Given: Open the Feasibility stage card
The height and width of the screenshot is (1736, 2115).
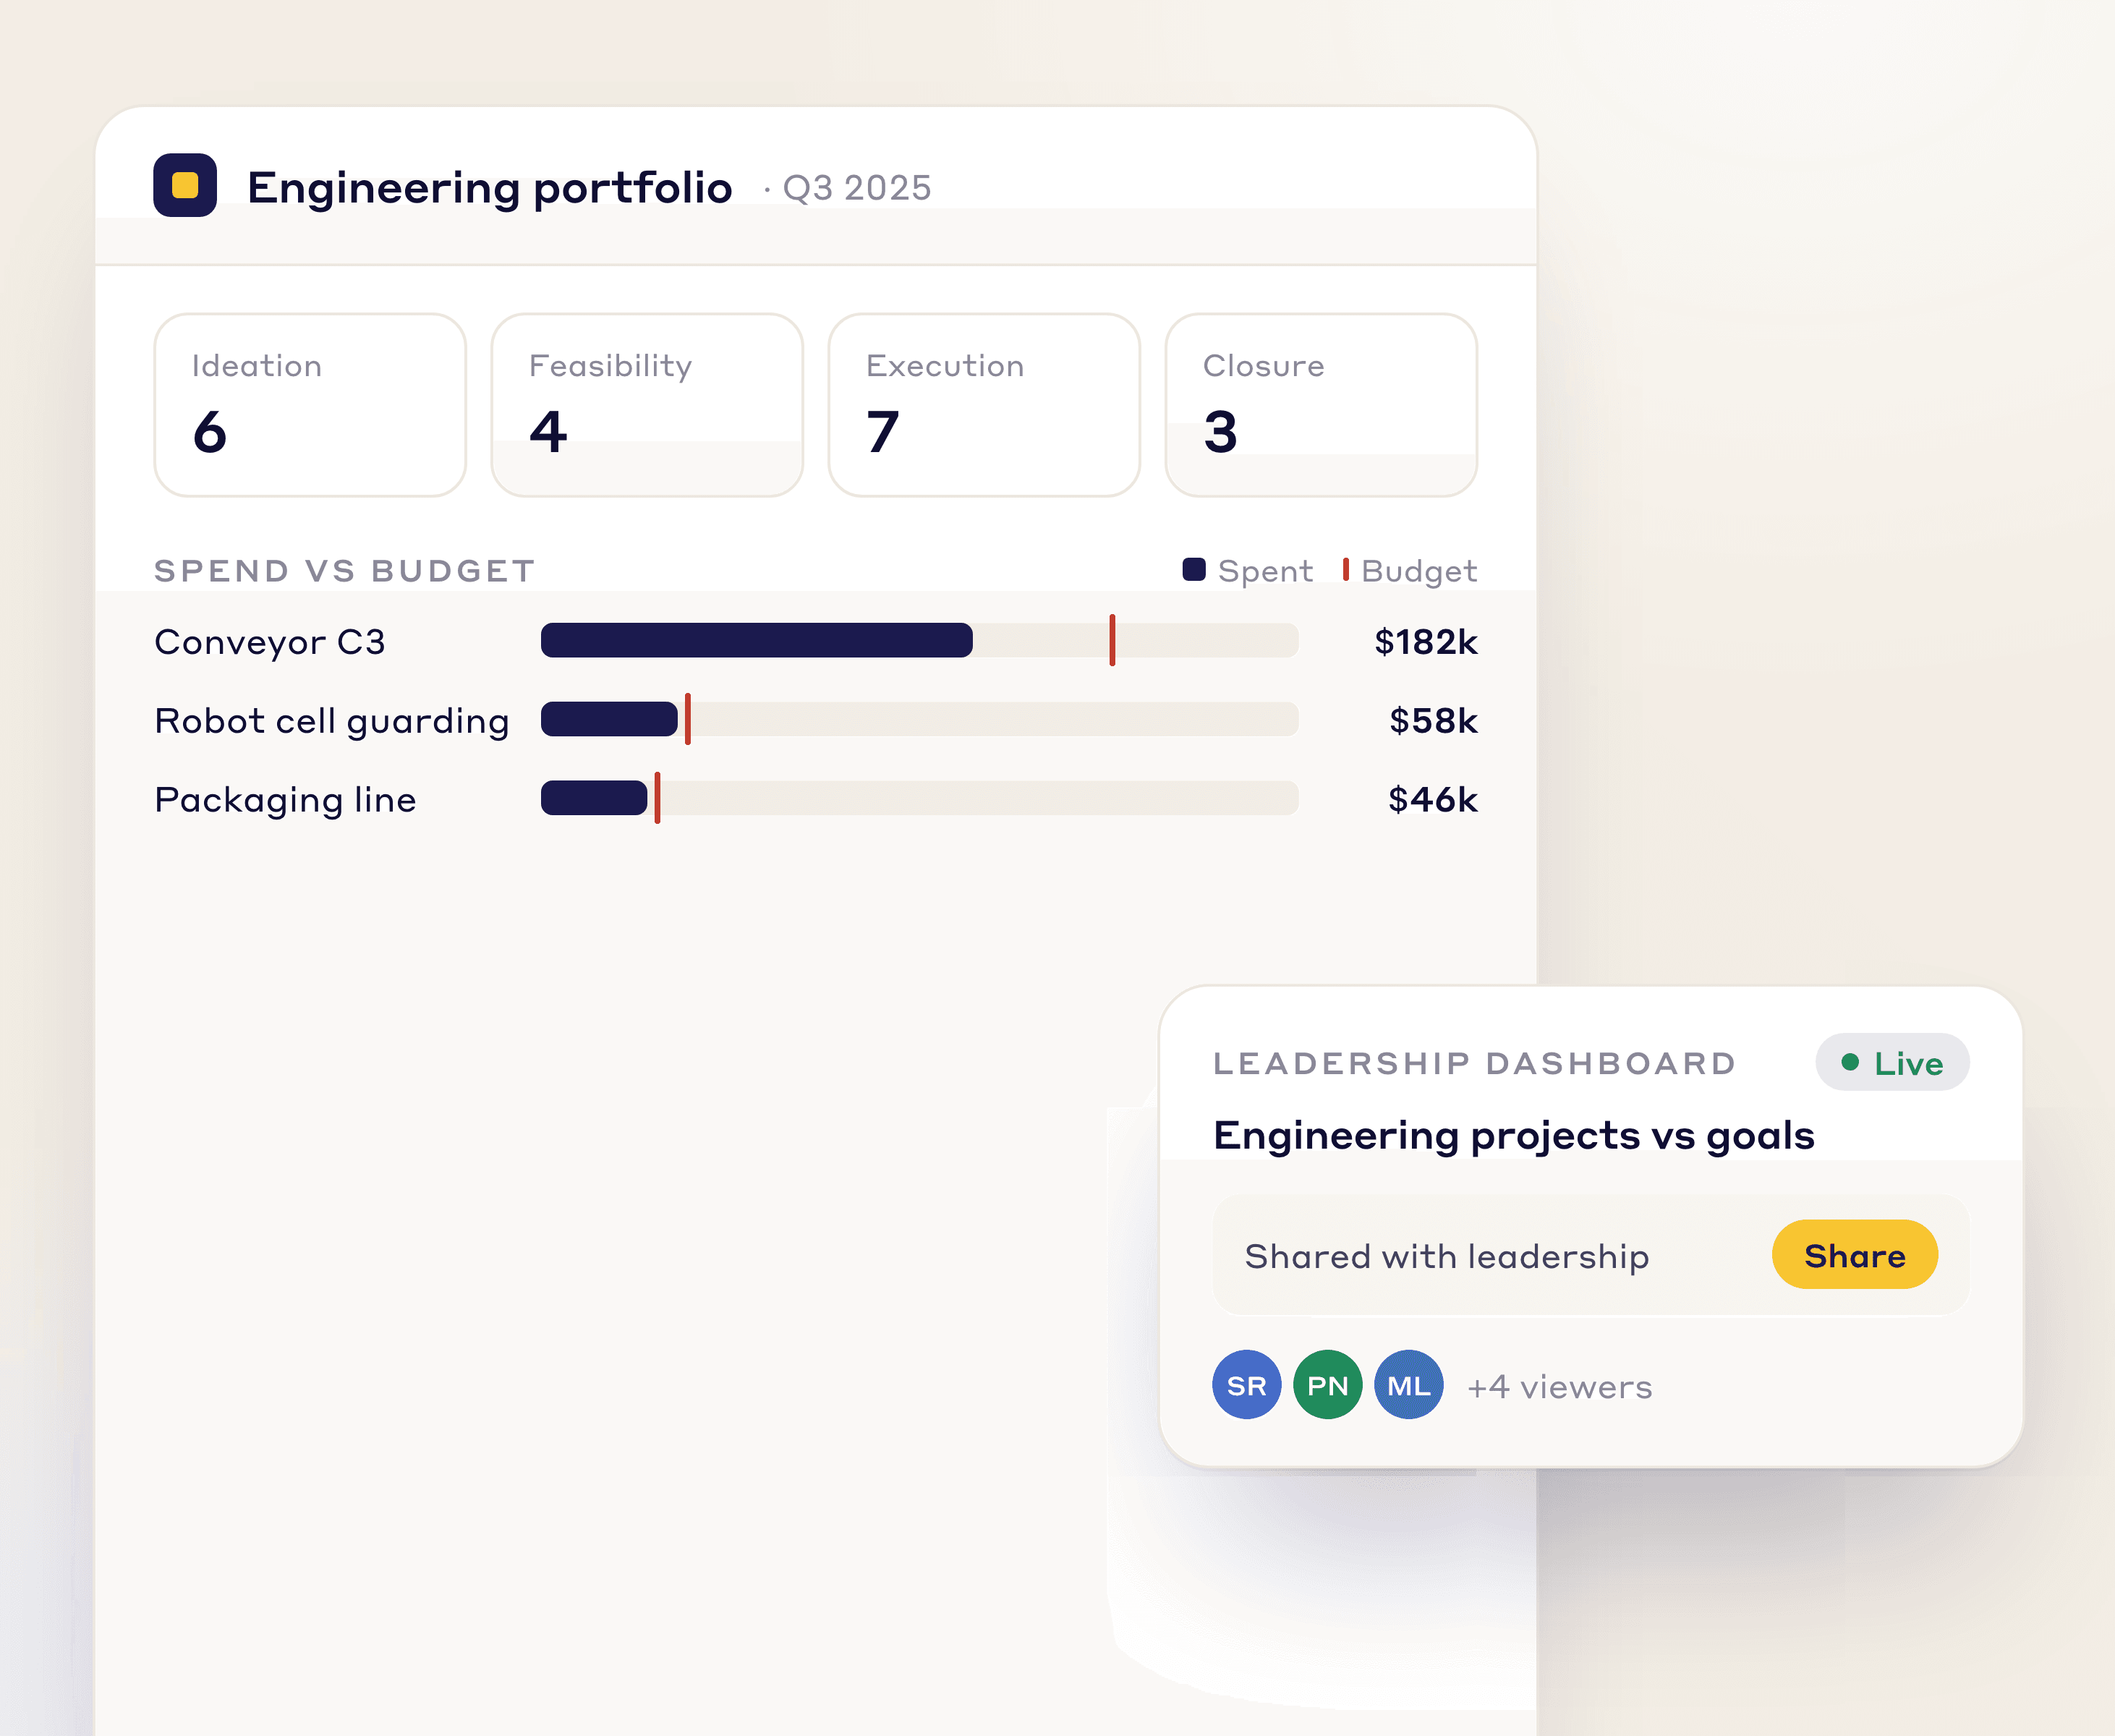Looking at the screenshot, I should pos(647,405).
